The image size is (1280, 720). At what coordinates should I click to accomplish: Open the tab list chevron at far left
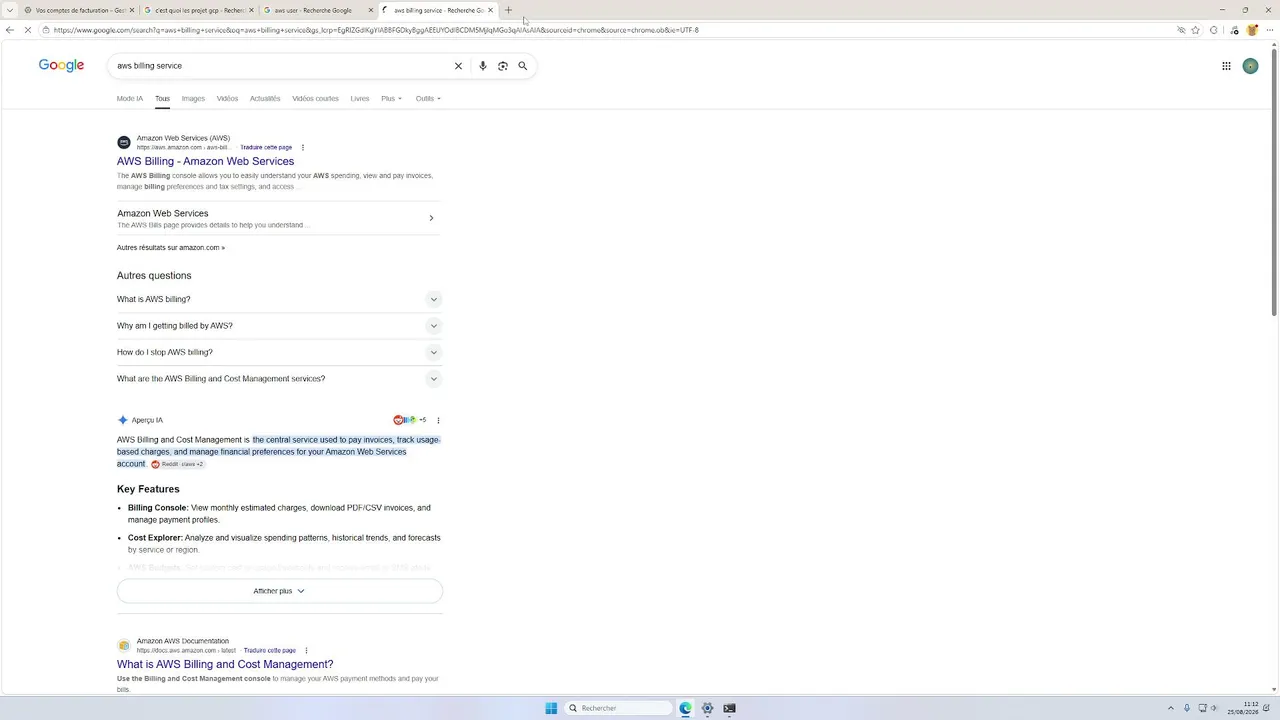click(x=8, y=10)
